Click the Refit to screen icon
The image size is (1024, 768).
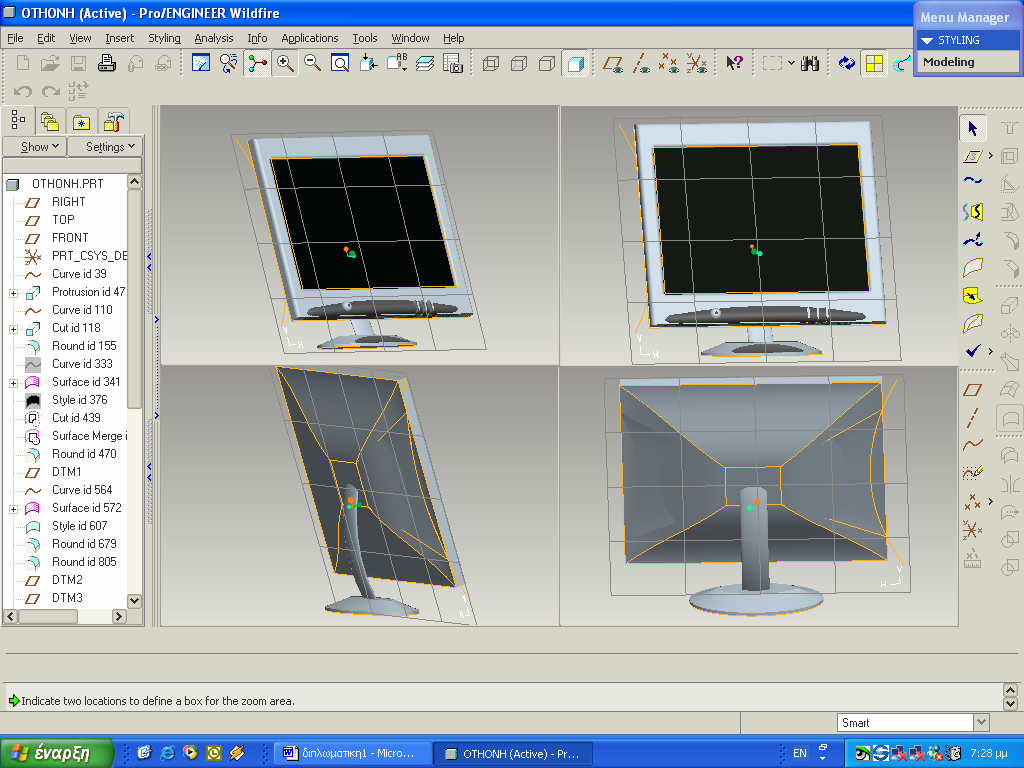(x=340, y=63)
